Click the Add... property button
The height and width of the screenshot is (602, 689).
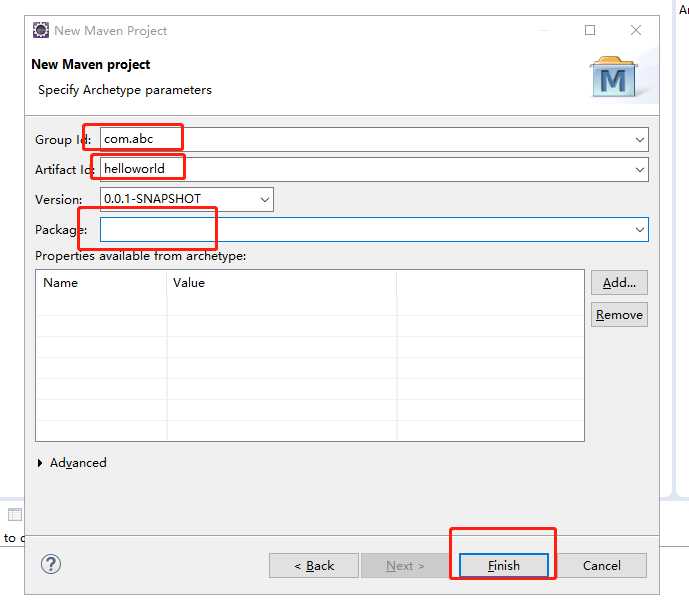click(x=619, y=283)
